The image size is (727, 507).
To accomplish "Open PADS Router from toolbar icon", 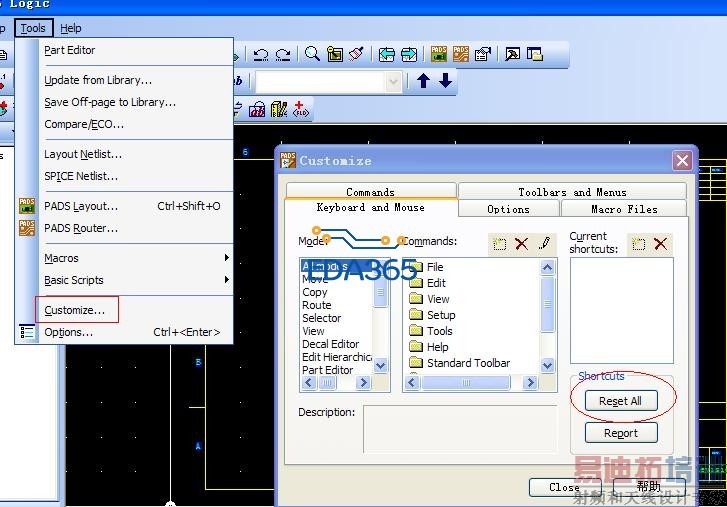I will coord(460,54).
